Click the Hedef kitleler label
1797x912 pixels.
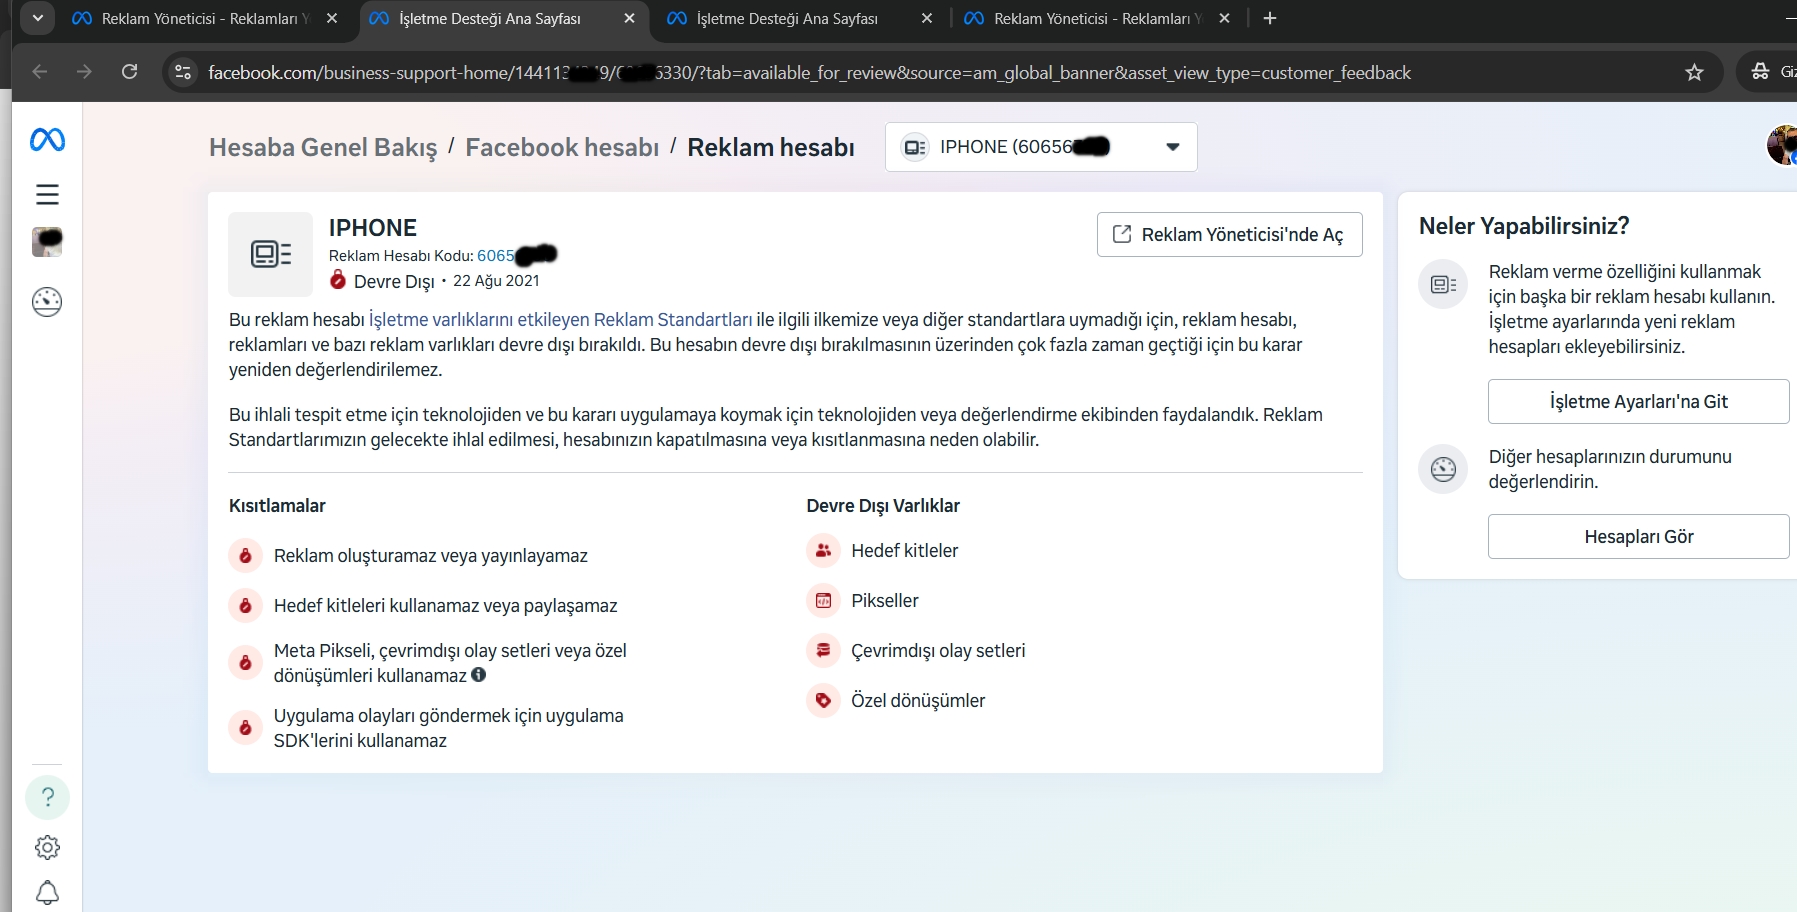905,551
